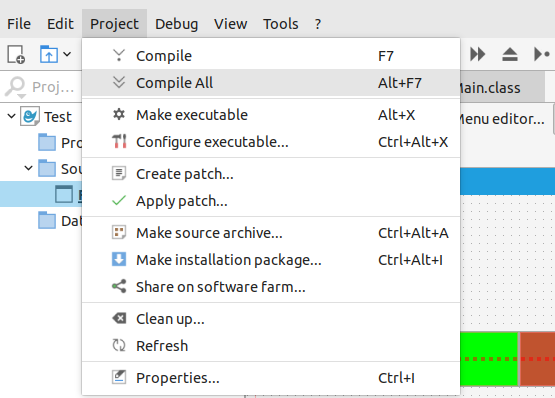The width and height of the screenshot is (555, 398).
Task: Collapse the Test project tree node
Action: [11, 116]
